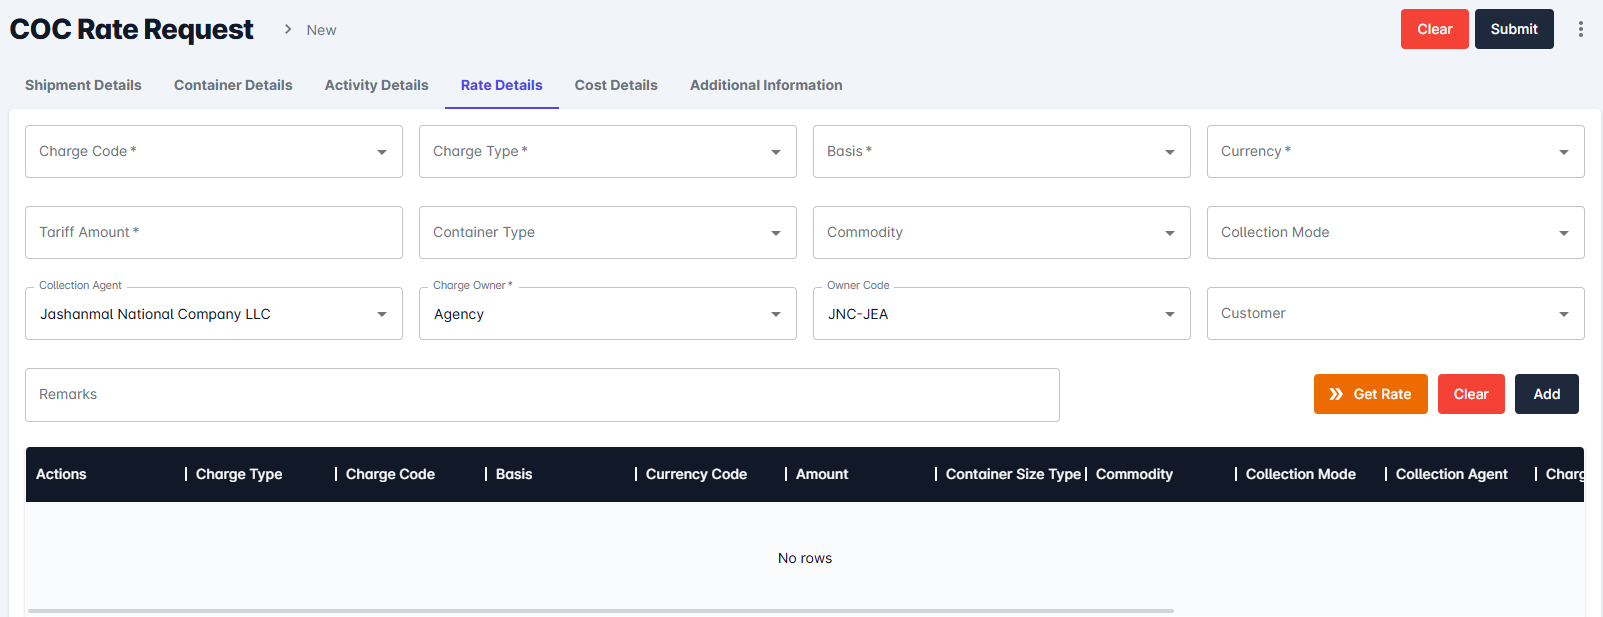Open the three-dot more options menu

tap(1580, 29)
